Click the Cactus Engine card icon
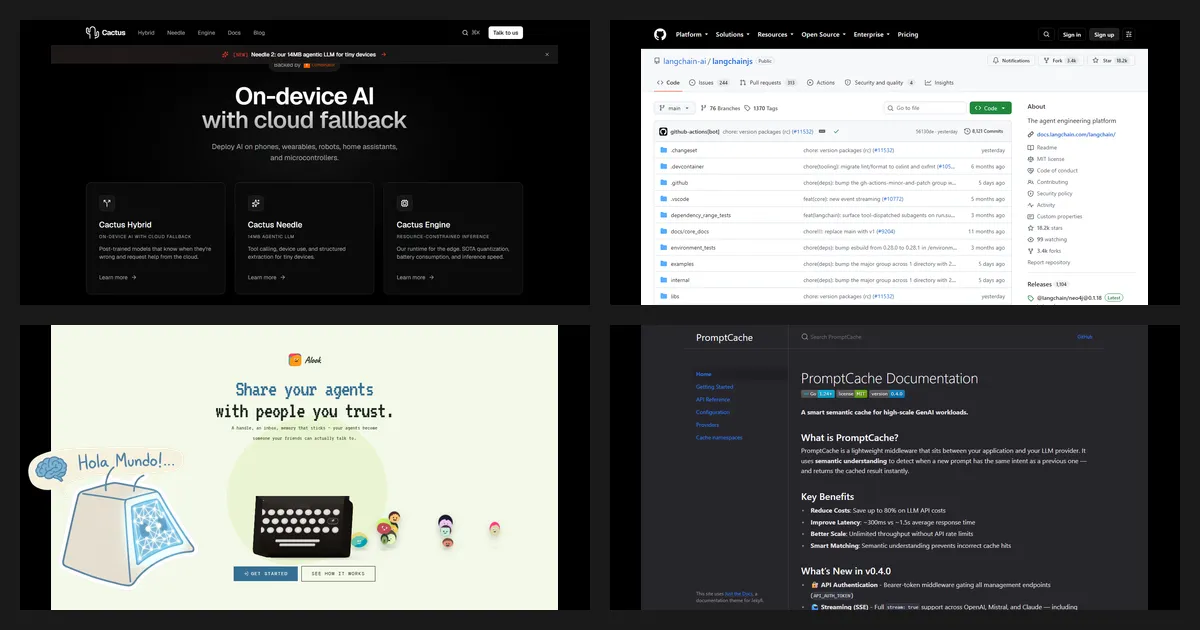 tap(404, 202)
